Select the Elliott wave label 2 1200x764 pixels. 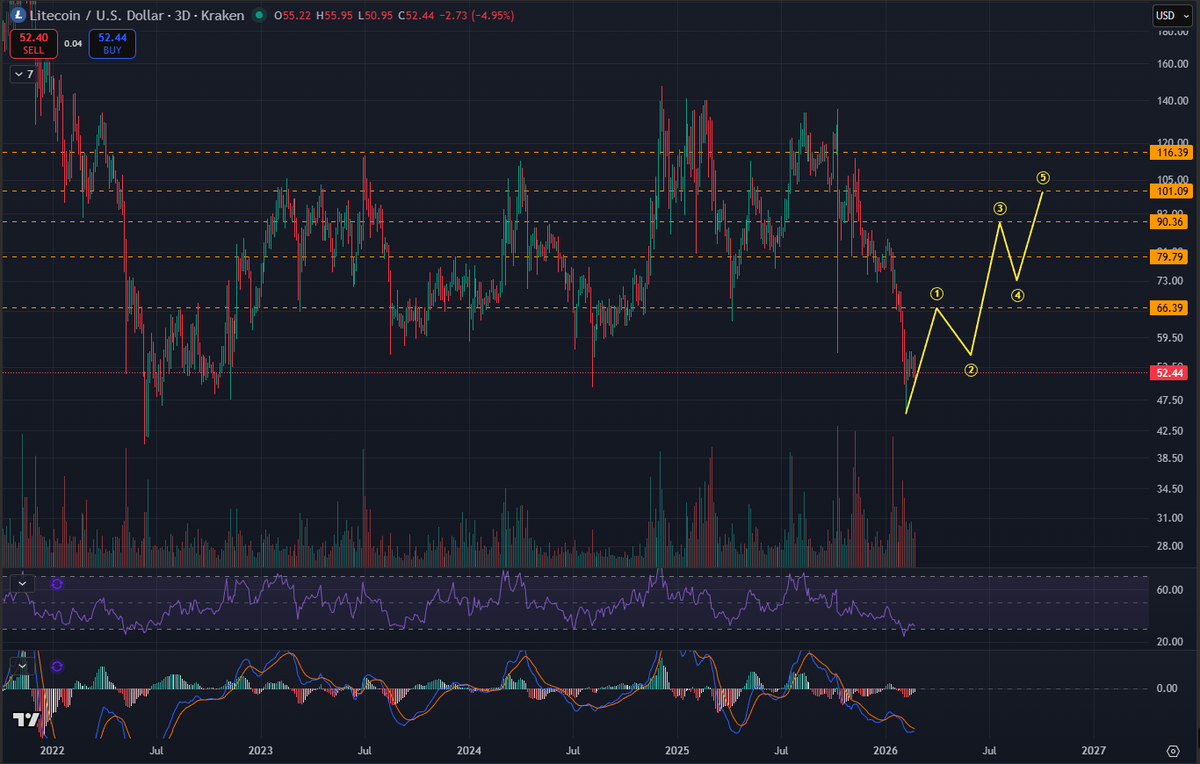coord(971,370)
